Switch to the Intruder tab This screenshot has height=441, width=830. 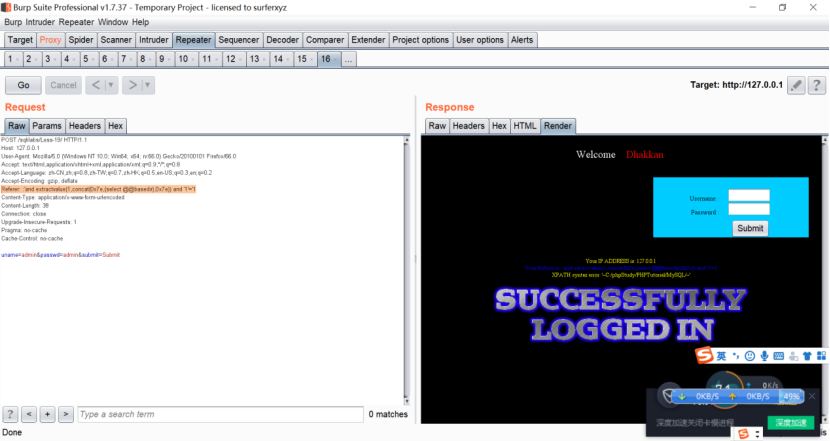coord(154,40)
